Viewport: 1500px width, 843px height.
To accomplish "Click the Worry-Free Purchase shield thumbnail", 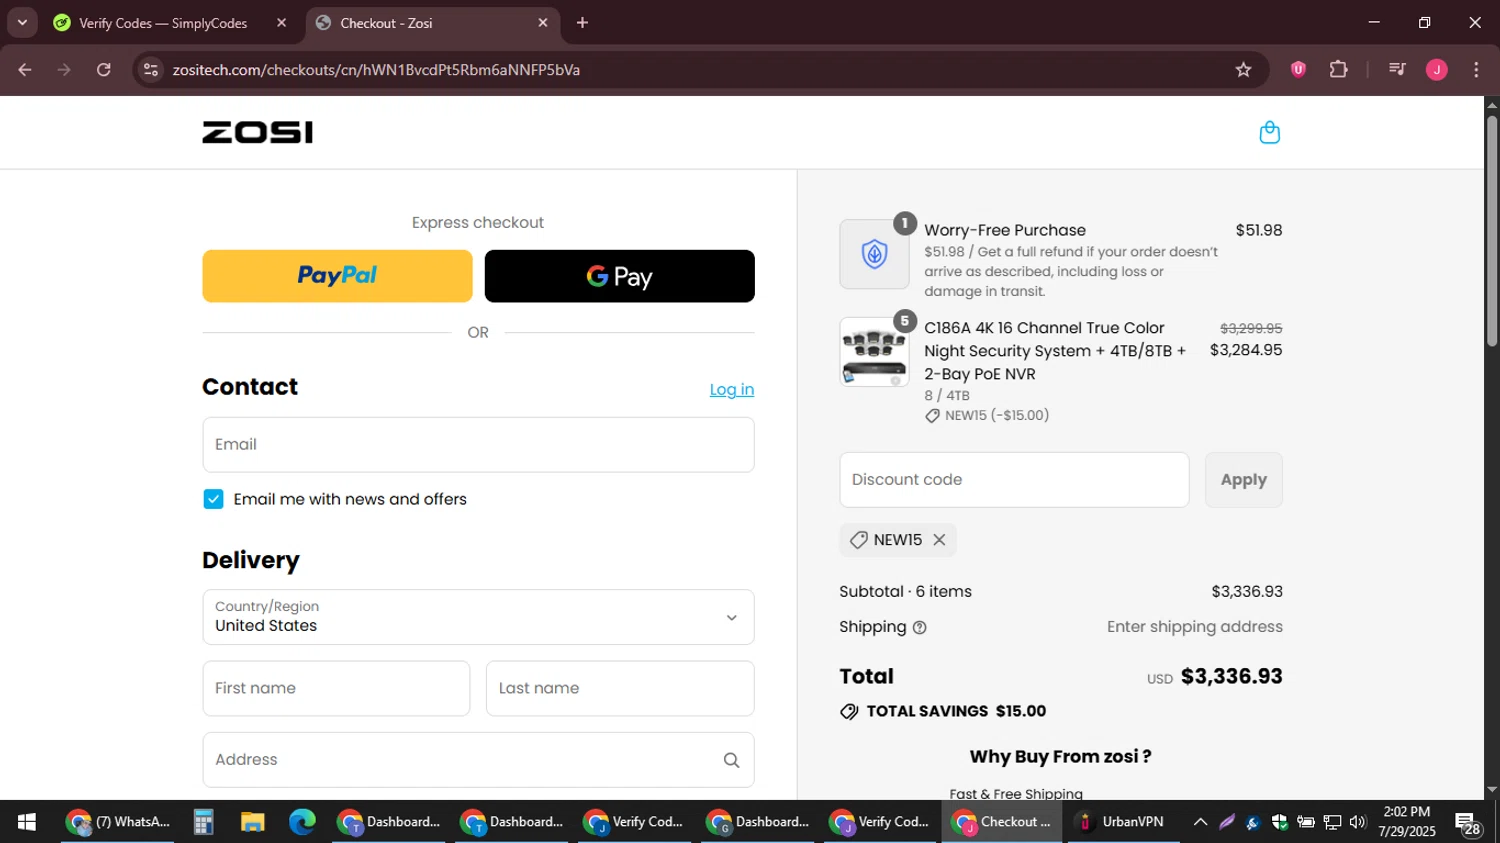I will 874,254.
